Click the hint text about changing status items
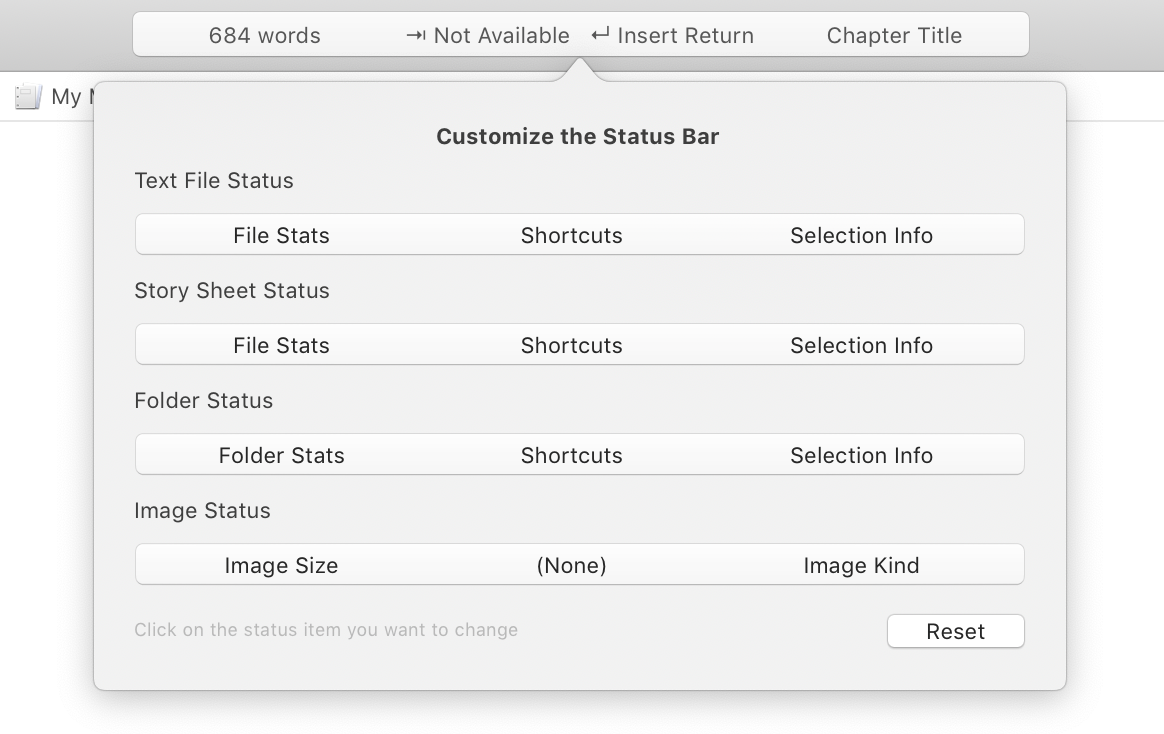Screen dimensions: 1164x734 [x=326, y=629]
